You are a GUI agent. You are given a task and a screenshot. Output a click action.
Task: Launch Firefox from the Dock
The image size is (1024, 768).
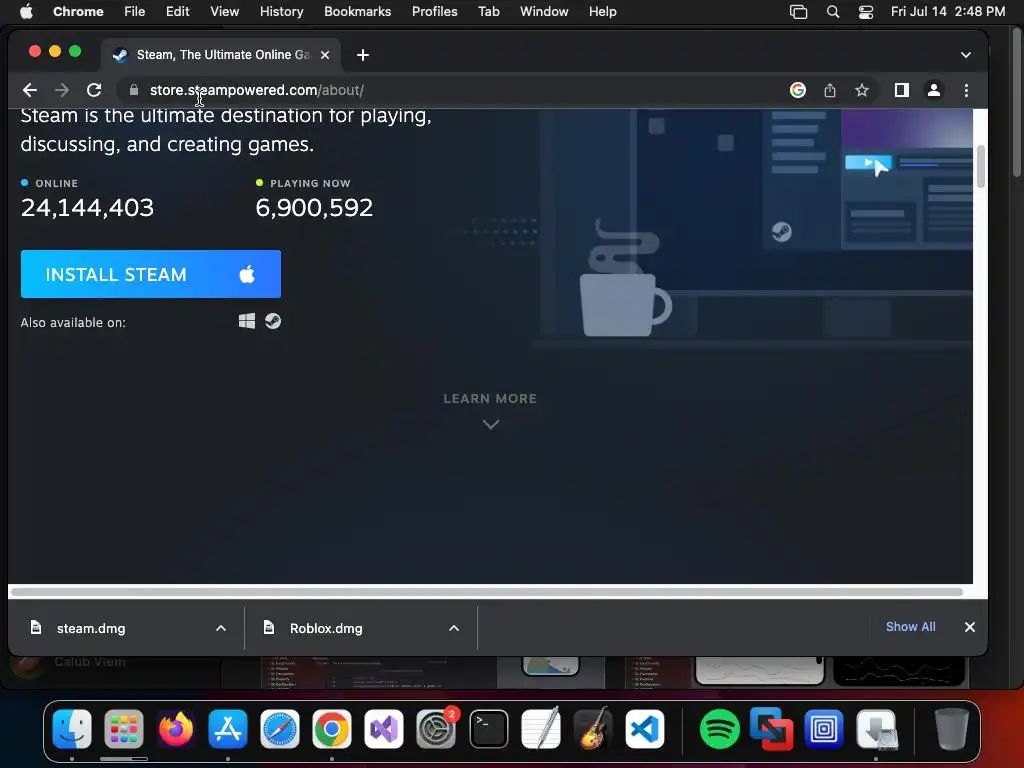click(176, 729)
